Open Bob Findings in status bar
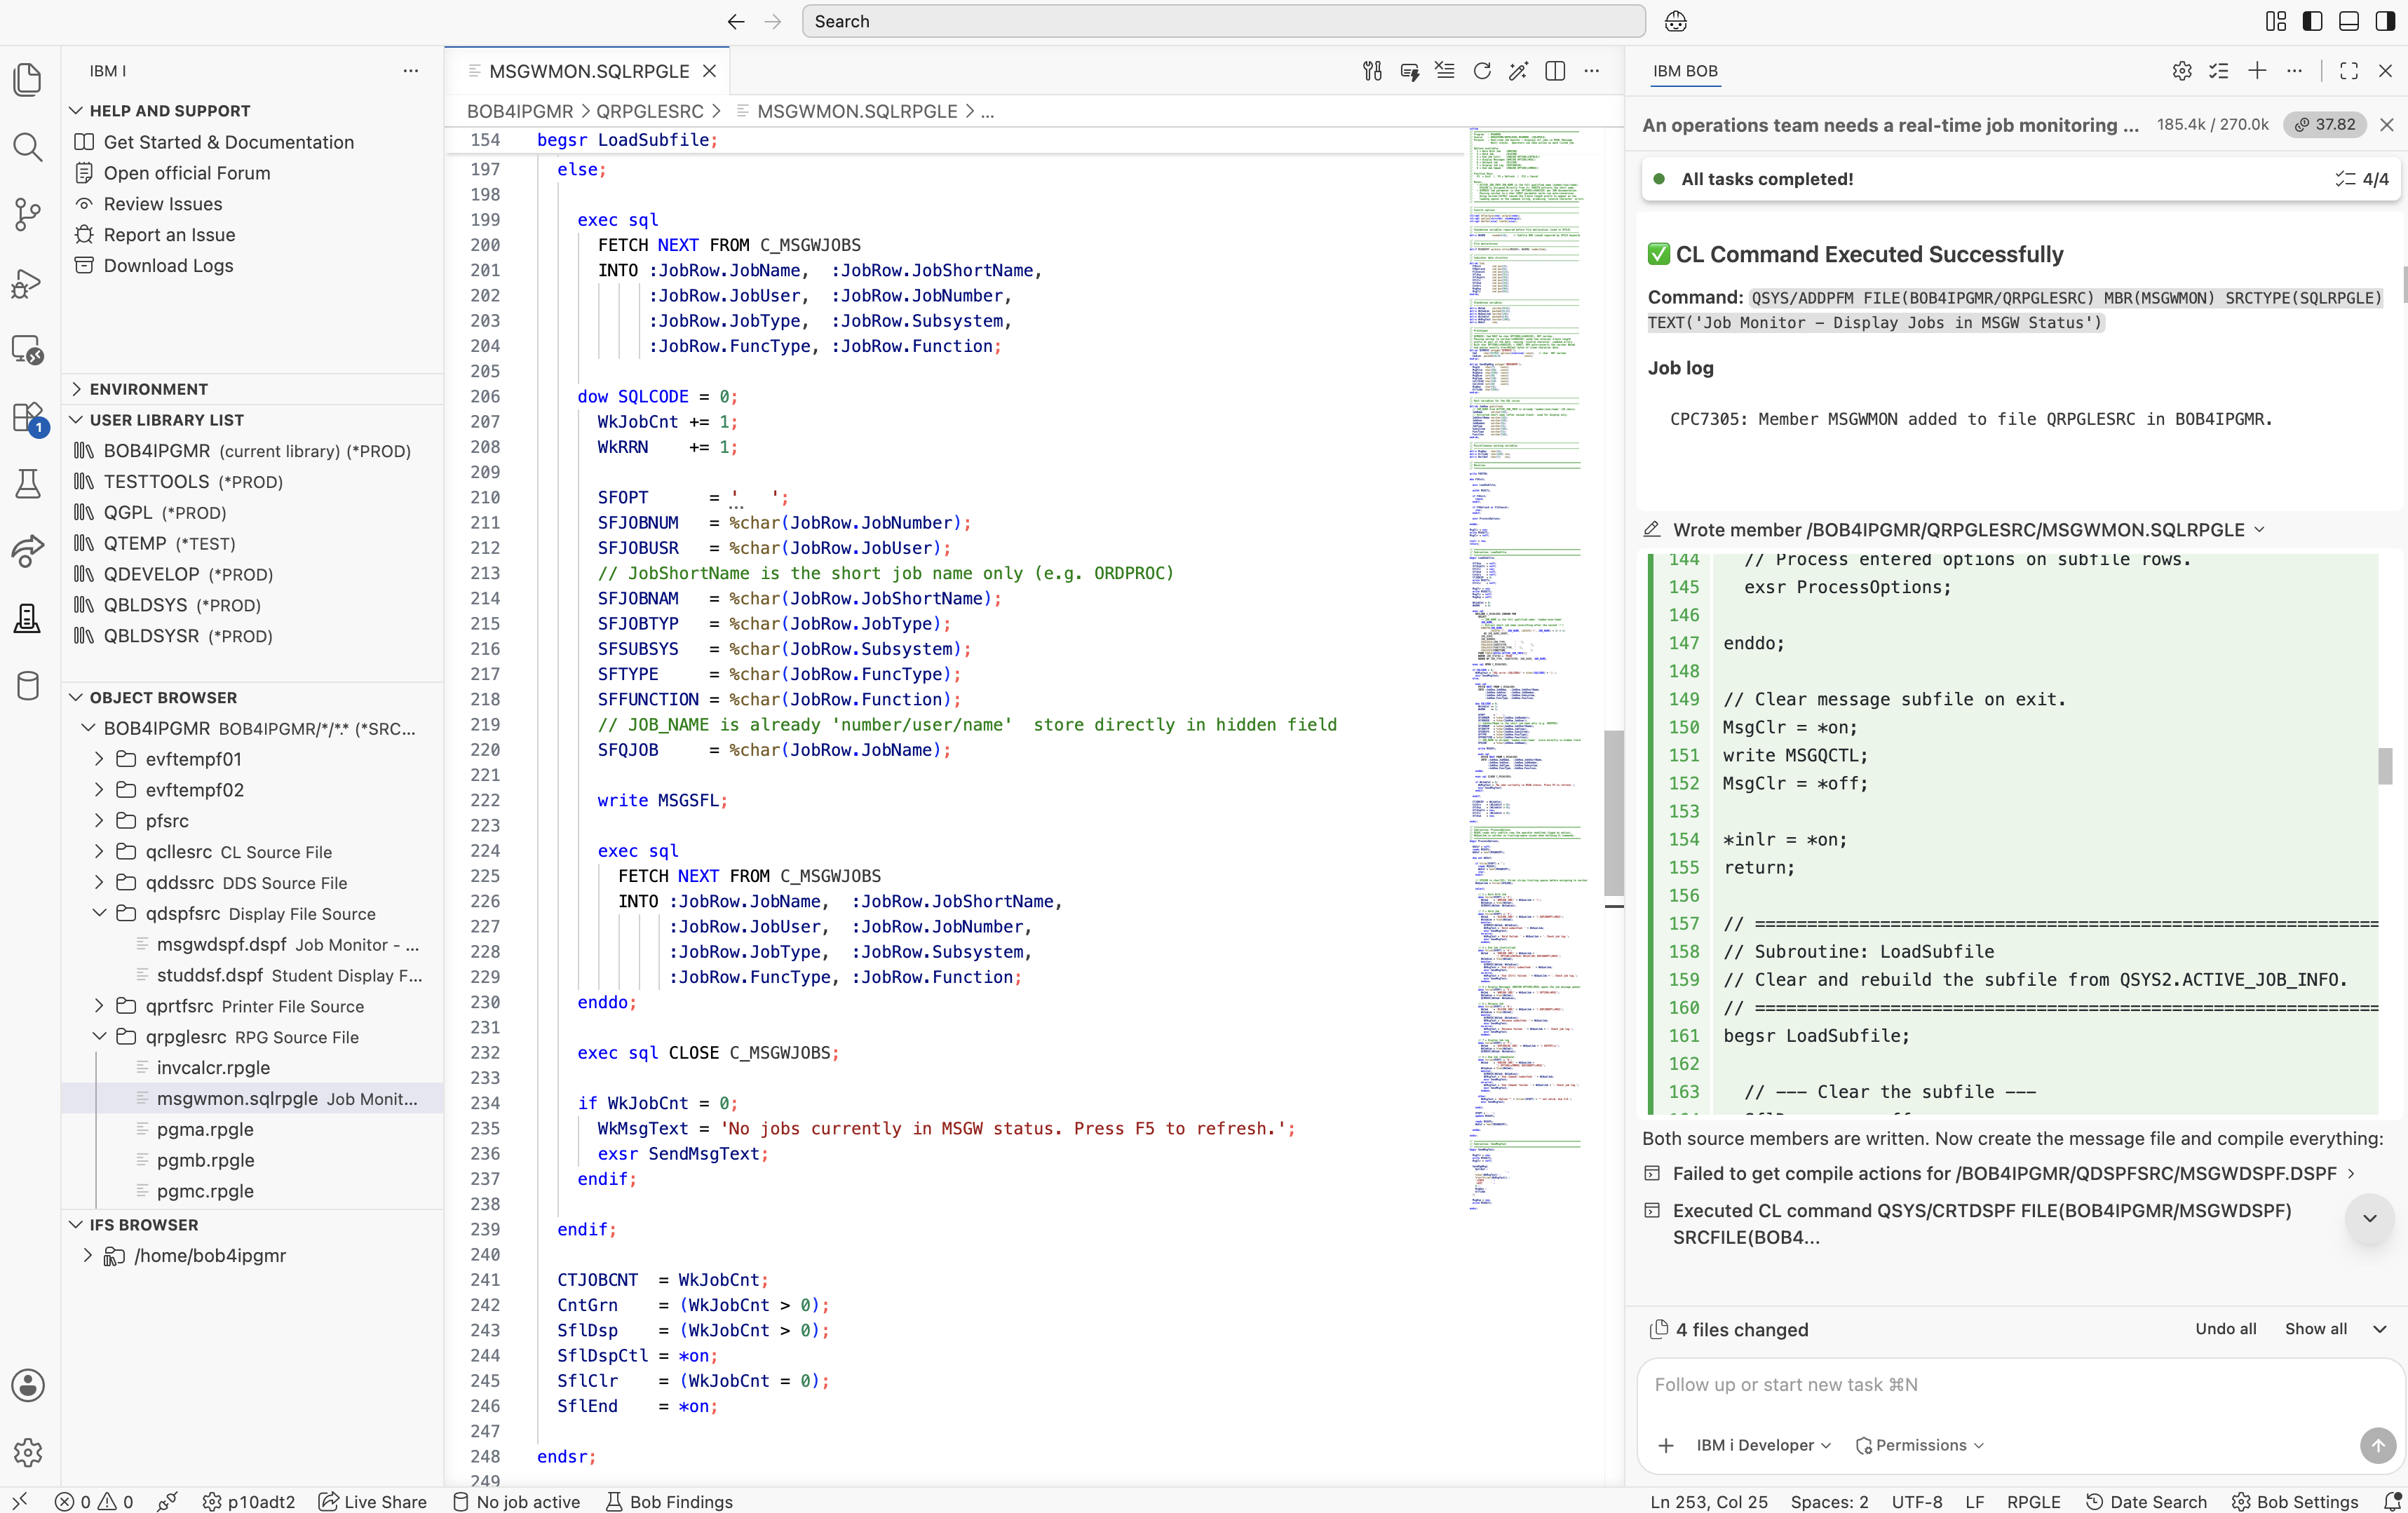 [670, 1501]
